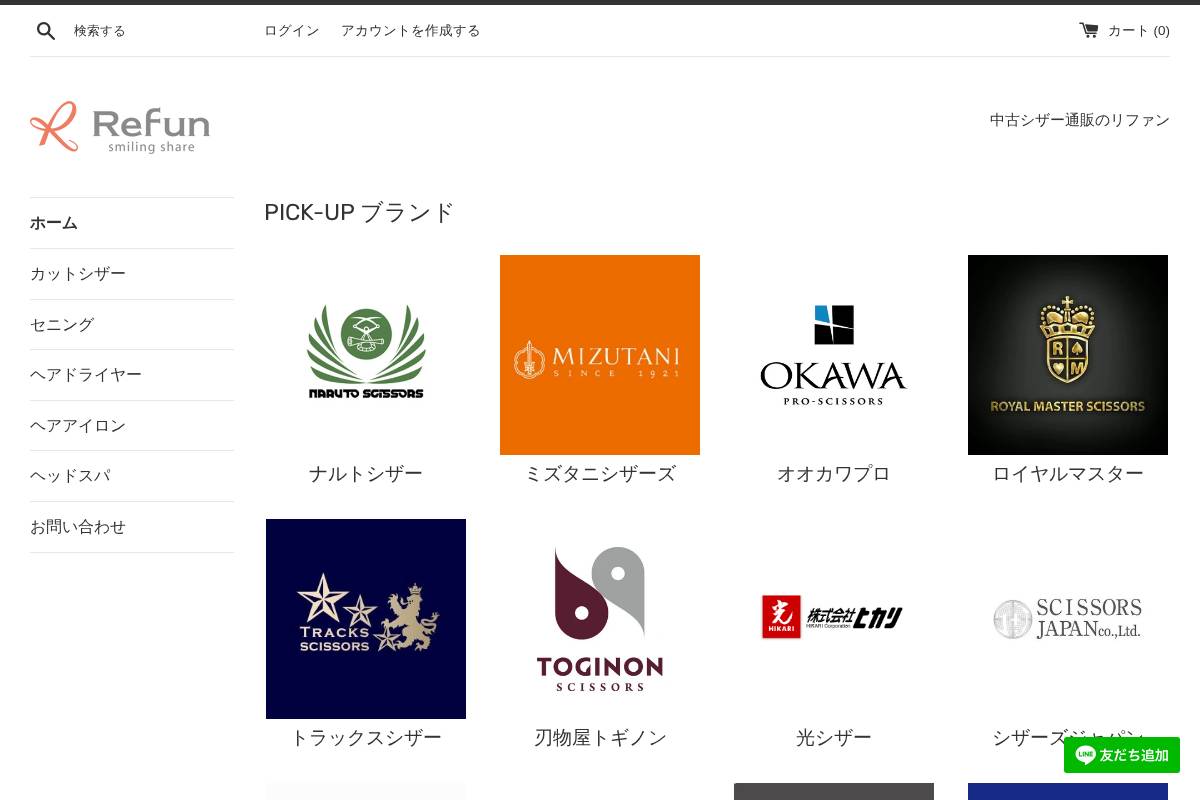Click the search magnifier icon
The height and width of the screenshot is (800, 1200).
pos(46,31)
